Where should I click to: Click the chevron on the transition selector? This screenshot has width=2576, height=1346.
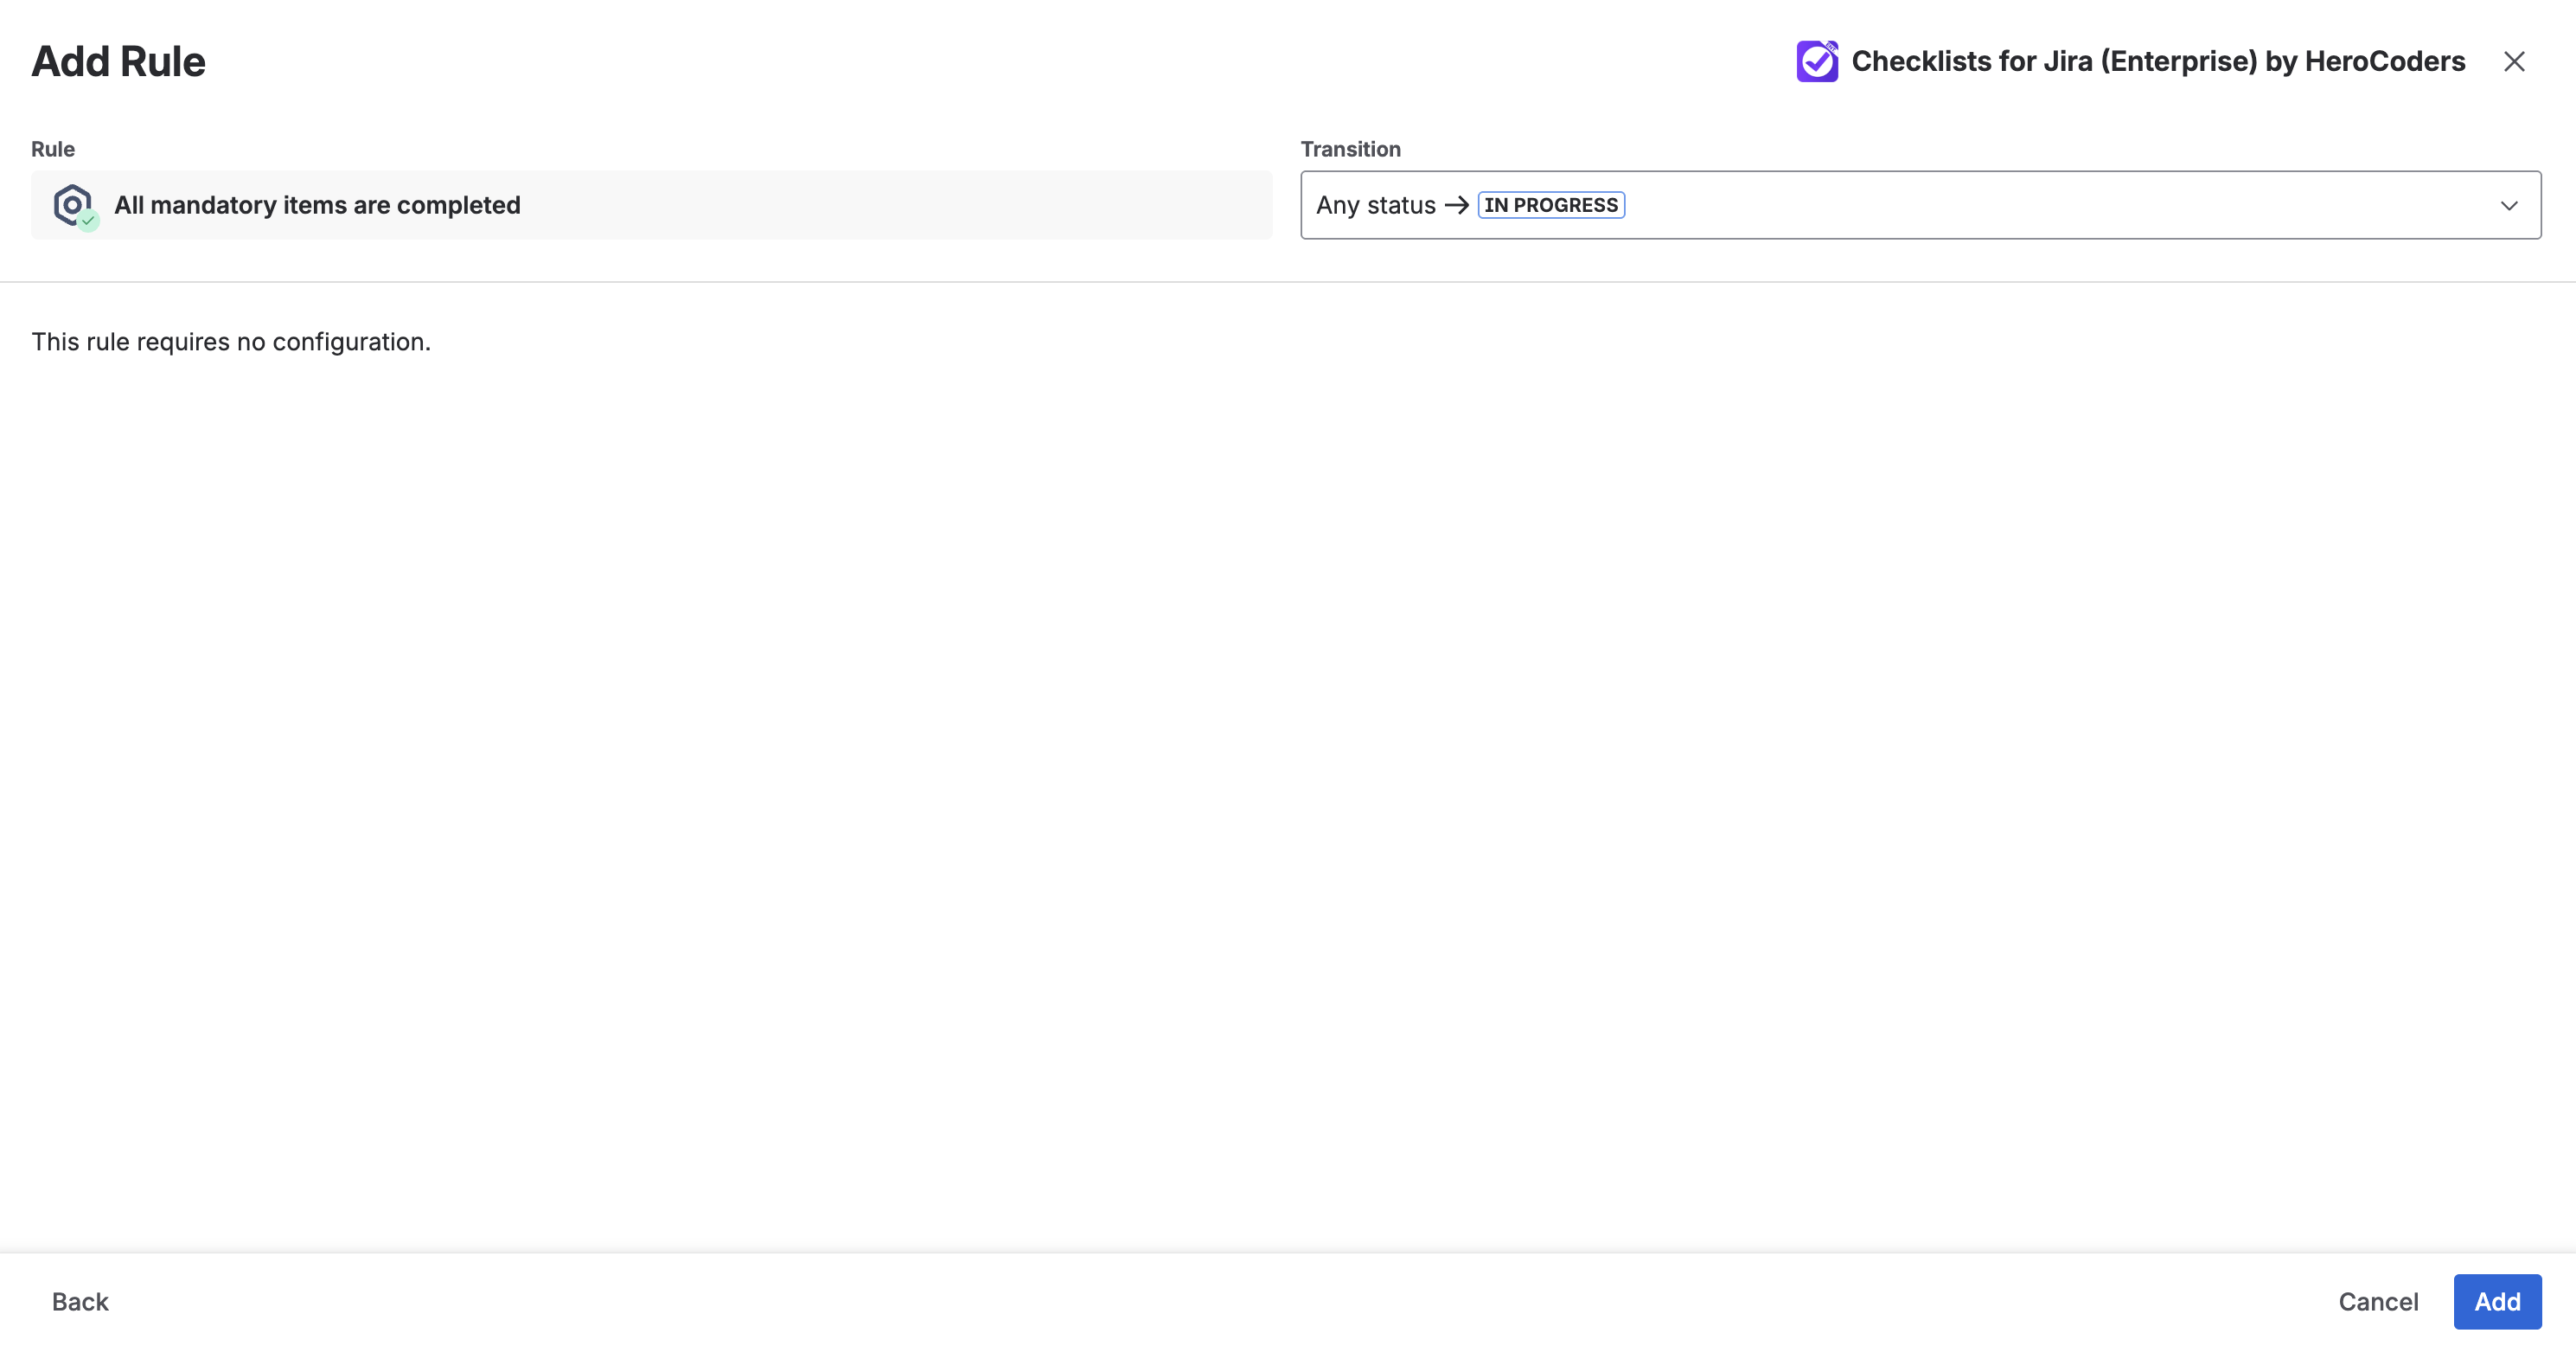pyautogui.click(x=2509, y=205)
